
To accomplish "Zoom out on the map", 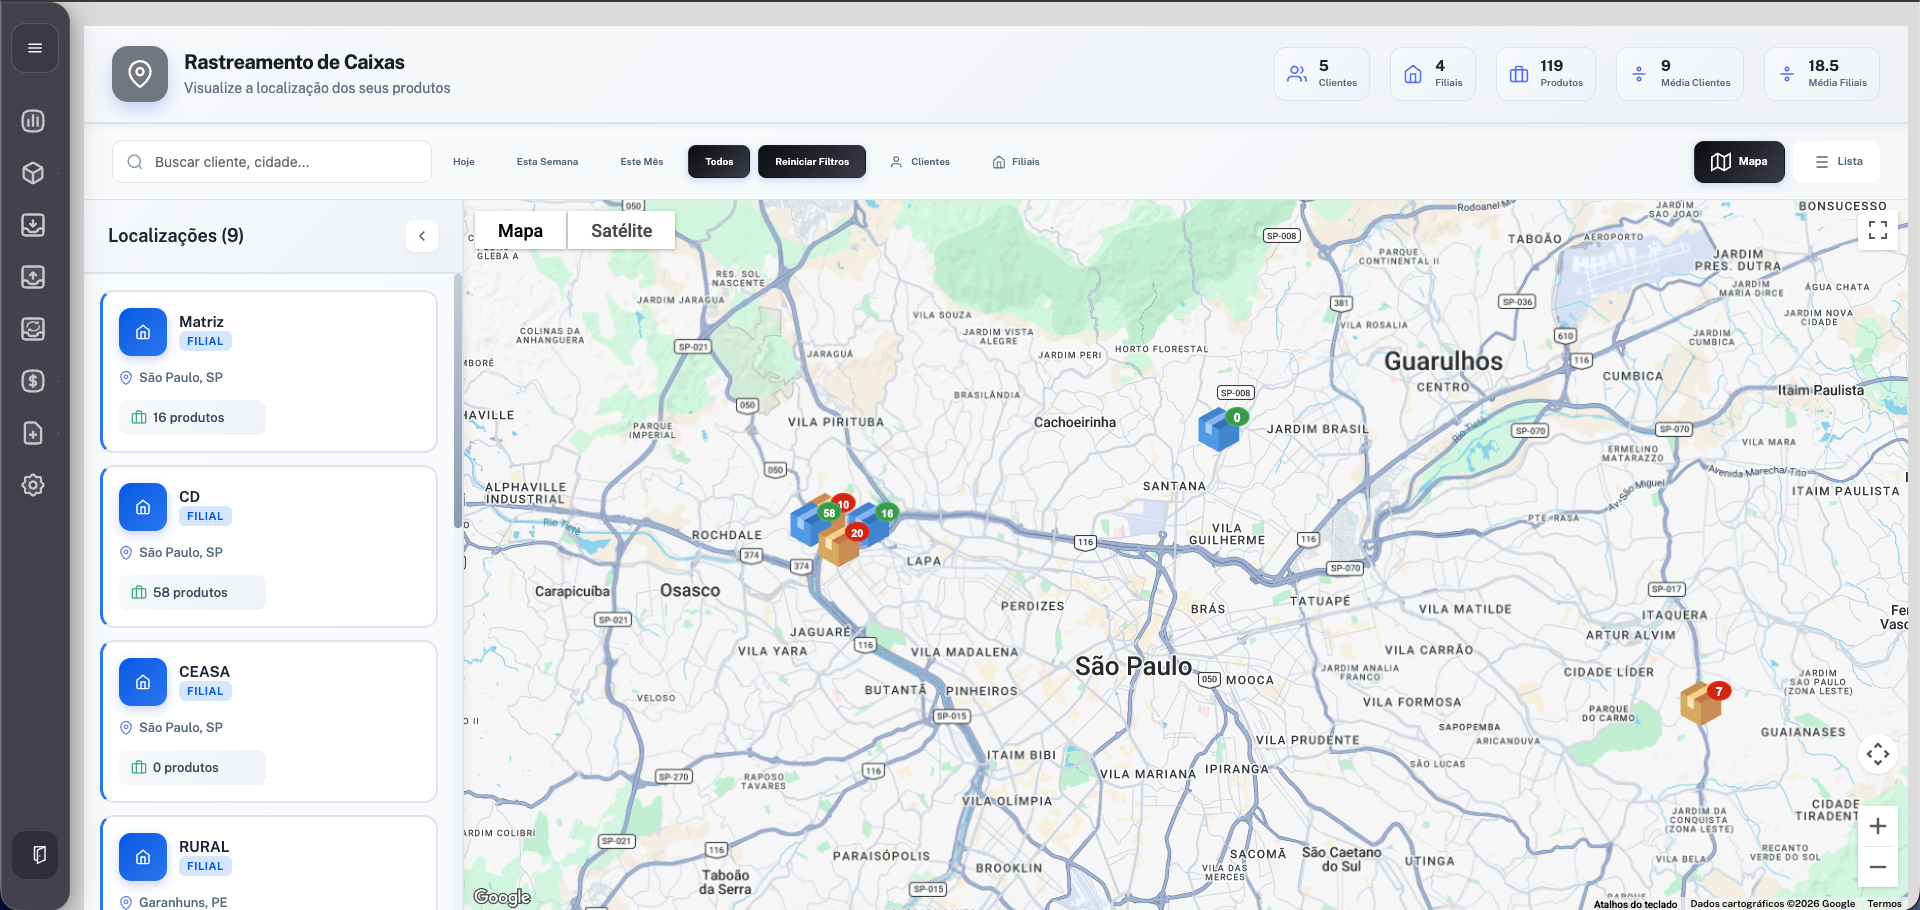I will tap(1878, 867).
